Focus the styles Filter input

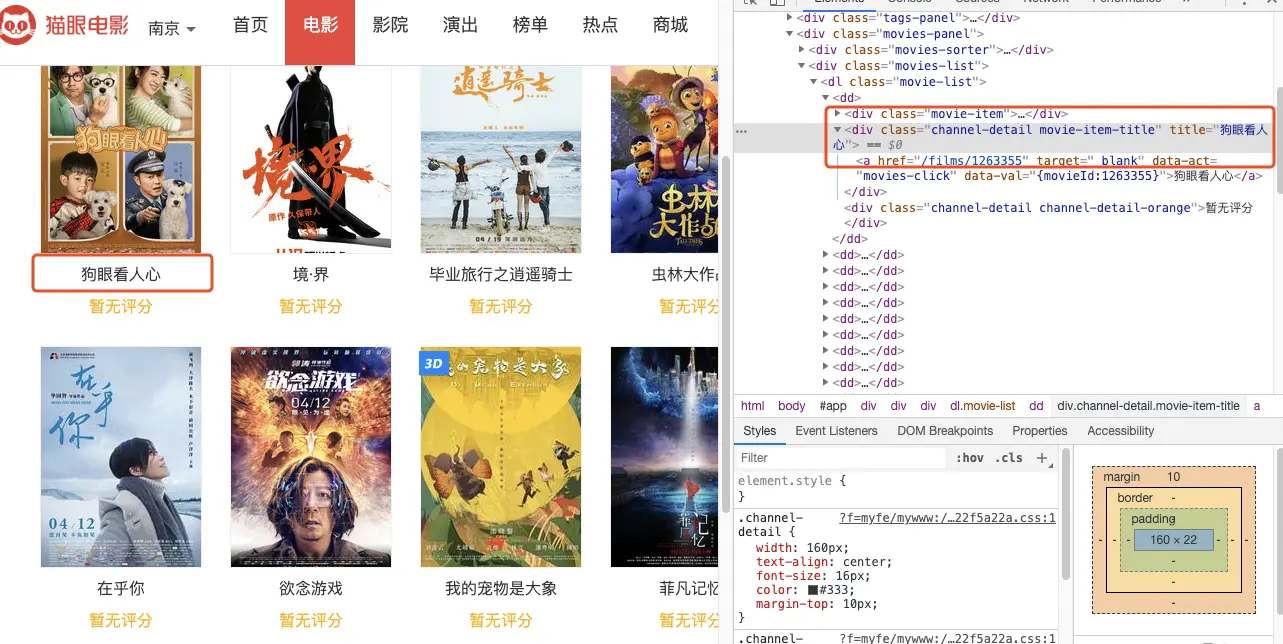840,458
